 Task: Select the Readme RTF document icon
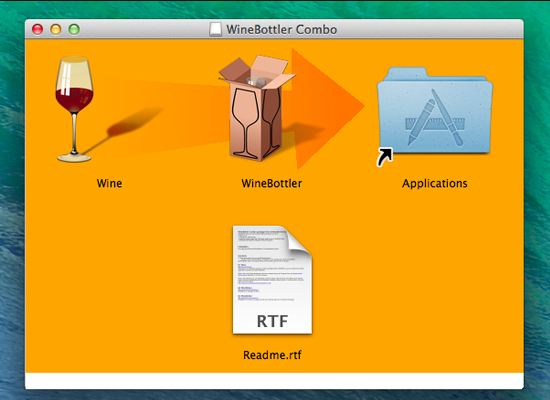tap(273, 280)
